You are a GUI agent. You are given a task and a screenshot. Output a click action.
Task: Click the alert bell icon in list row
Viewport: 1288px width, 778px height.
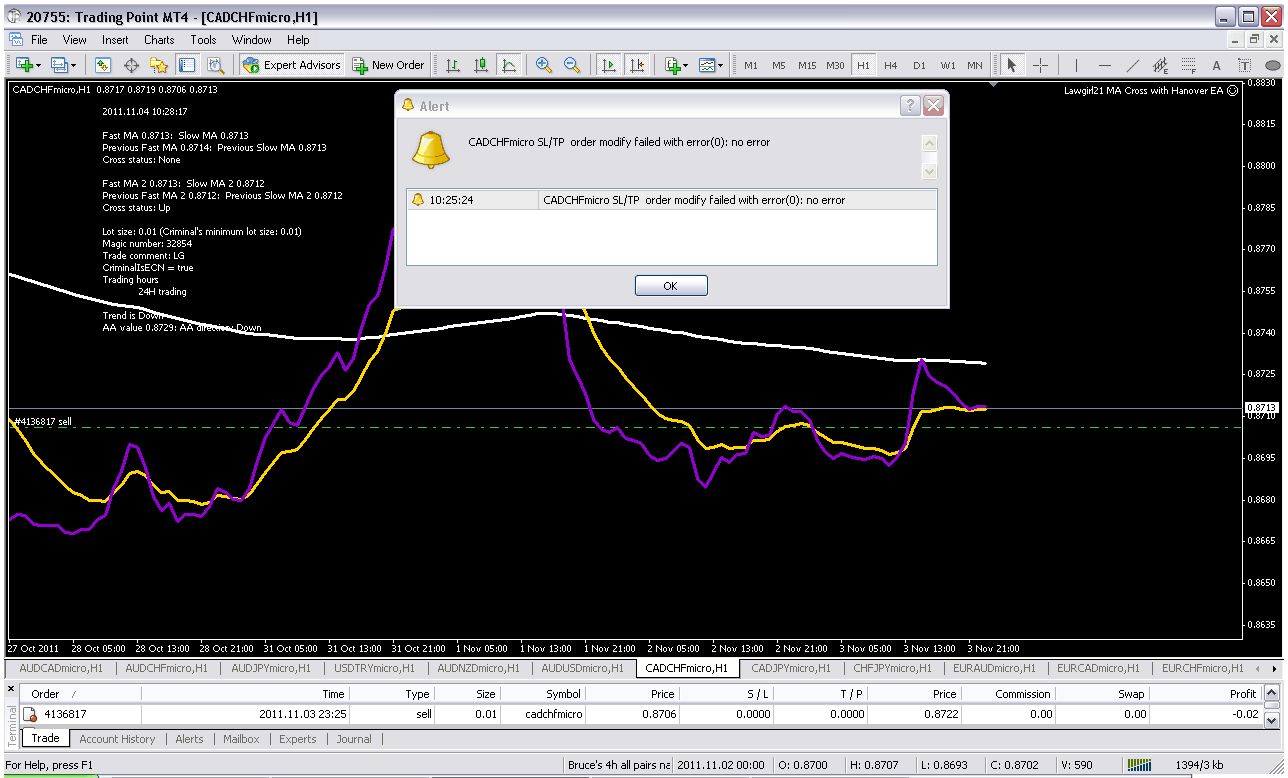click(x=418, y=200)
